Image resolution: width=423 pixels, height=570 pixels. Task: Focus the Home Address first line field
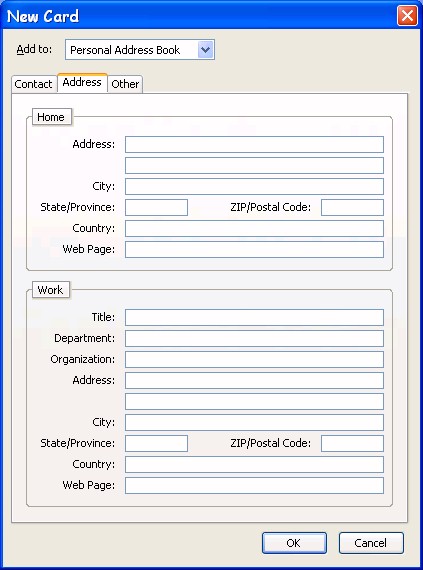pos(254,144)
